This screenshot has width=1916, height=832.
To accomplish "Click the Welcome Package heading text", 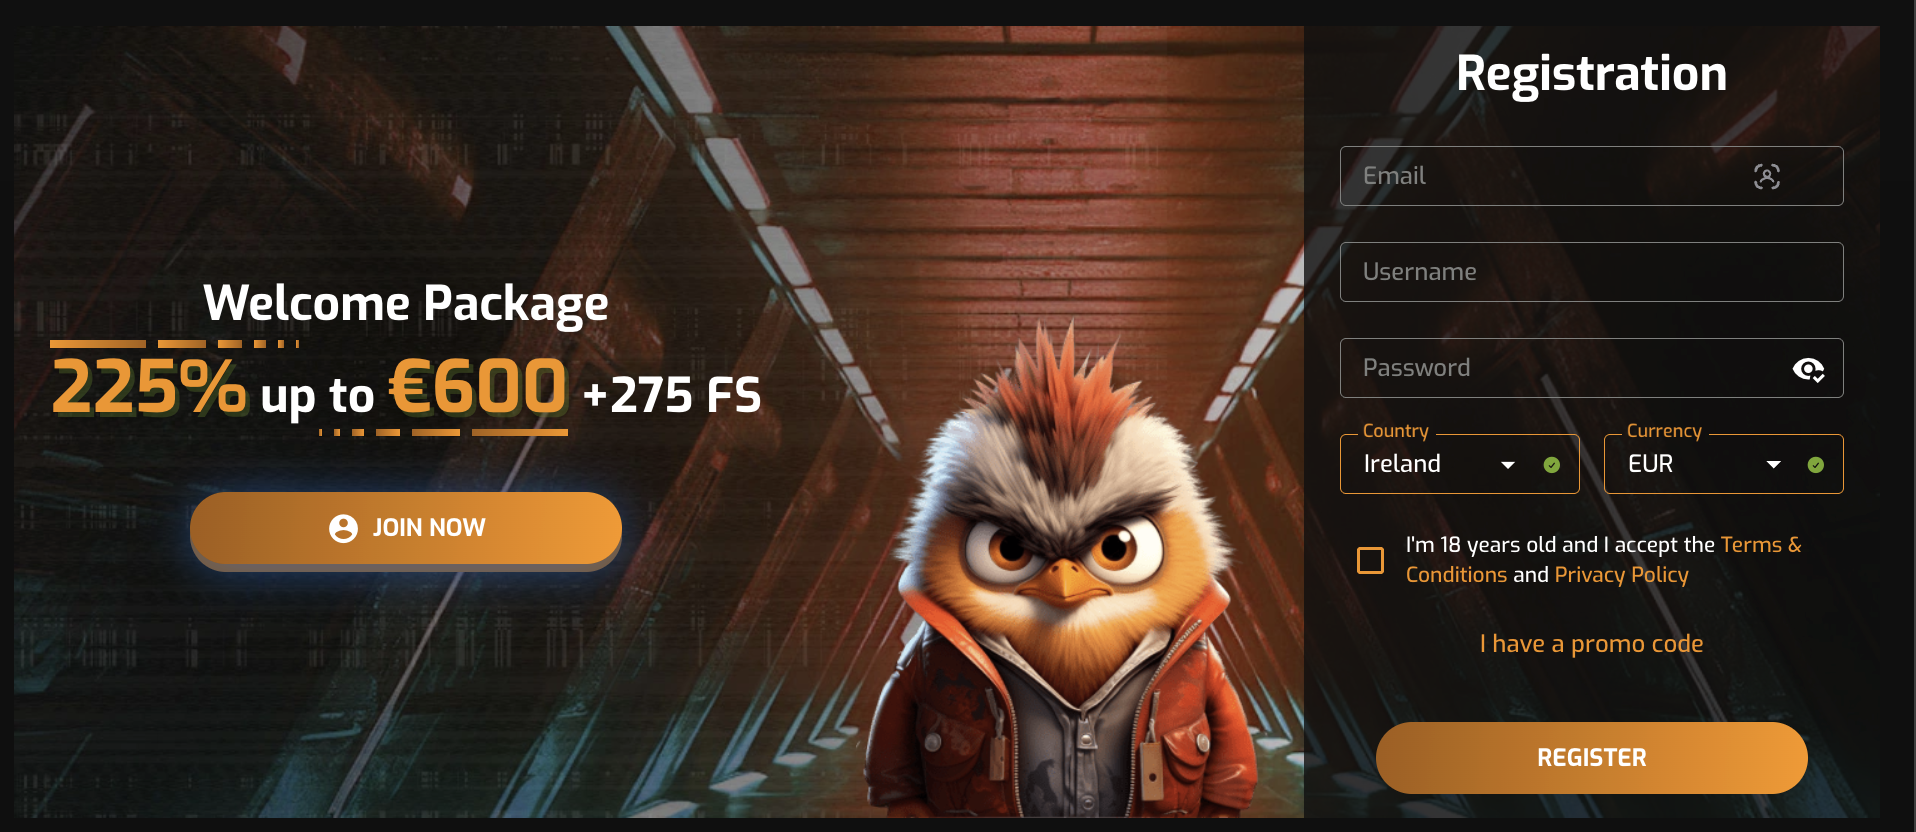I will [406, 304].
